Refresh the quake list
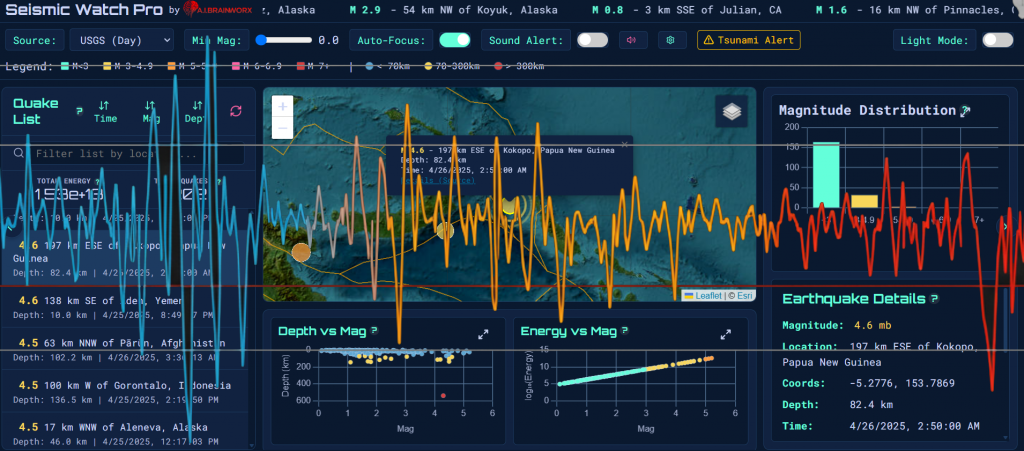Viewport: 1024px width, 451px height. pos(236,111)
